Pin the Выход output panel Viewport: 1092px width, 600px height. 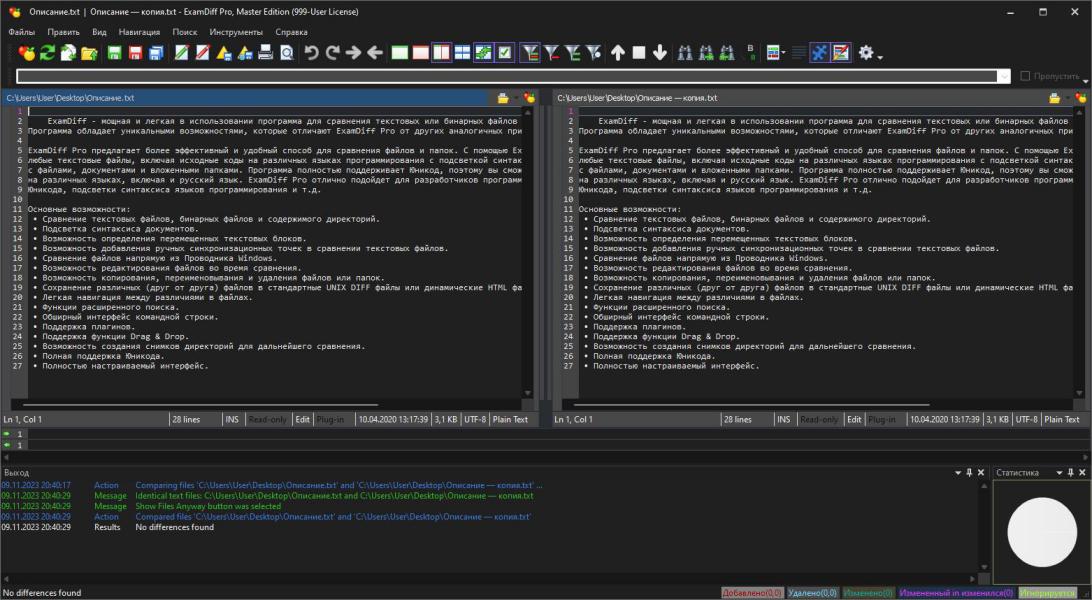pos(969,473)
